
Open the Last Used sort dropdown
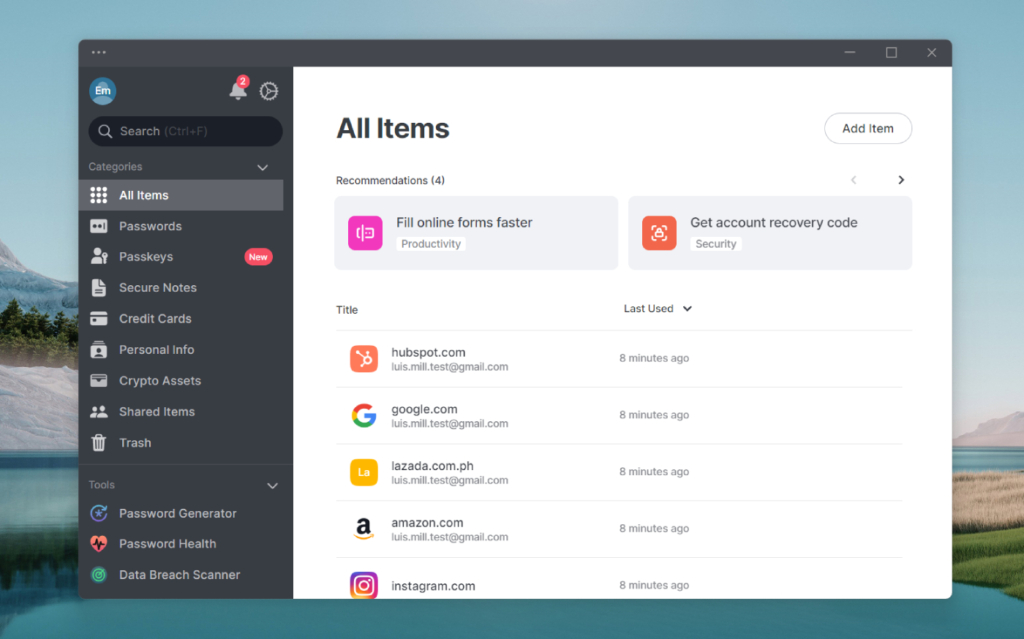[x=658, y=309]
